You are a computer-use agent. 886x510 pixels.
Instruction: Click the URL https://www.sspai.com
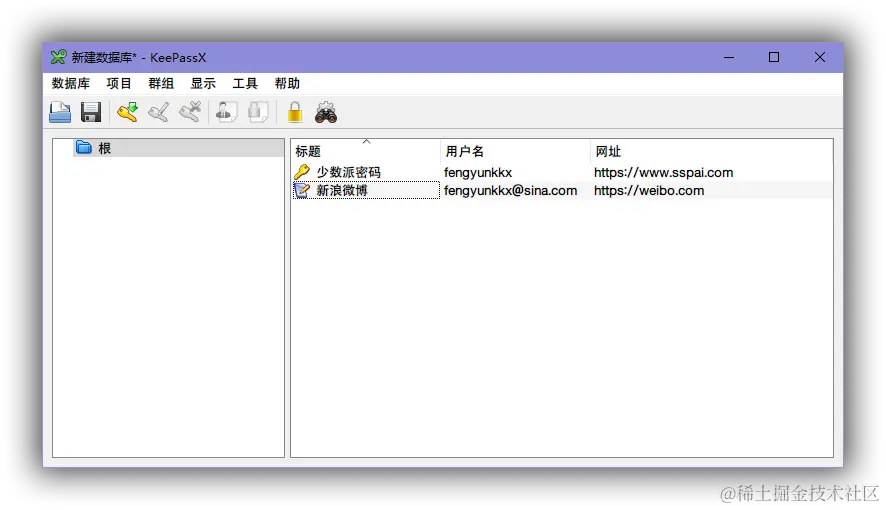click(x=663, y=172)
